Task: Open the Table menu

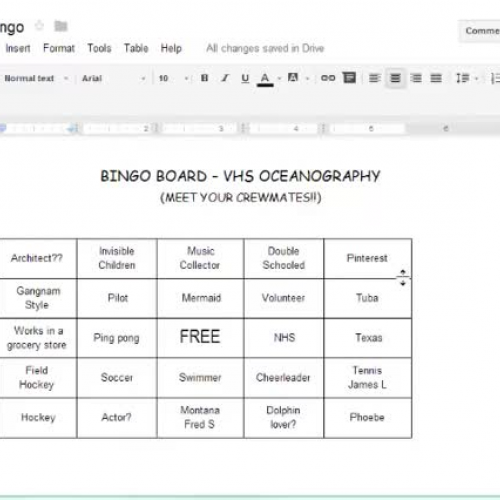Action: tap(136, 48)
